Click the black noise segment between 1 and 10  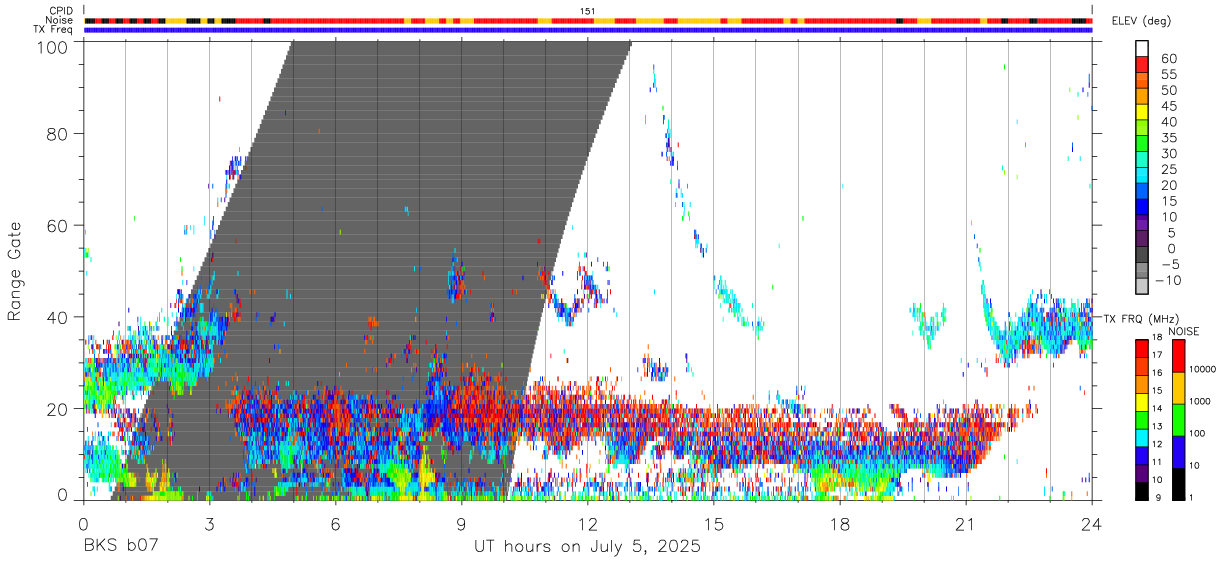1179,483
